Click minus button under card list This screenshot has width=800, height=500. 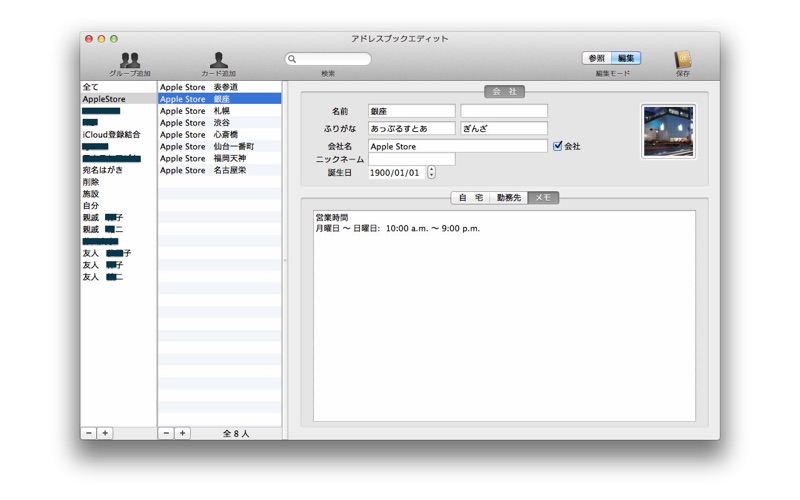point(166,433)
